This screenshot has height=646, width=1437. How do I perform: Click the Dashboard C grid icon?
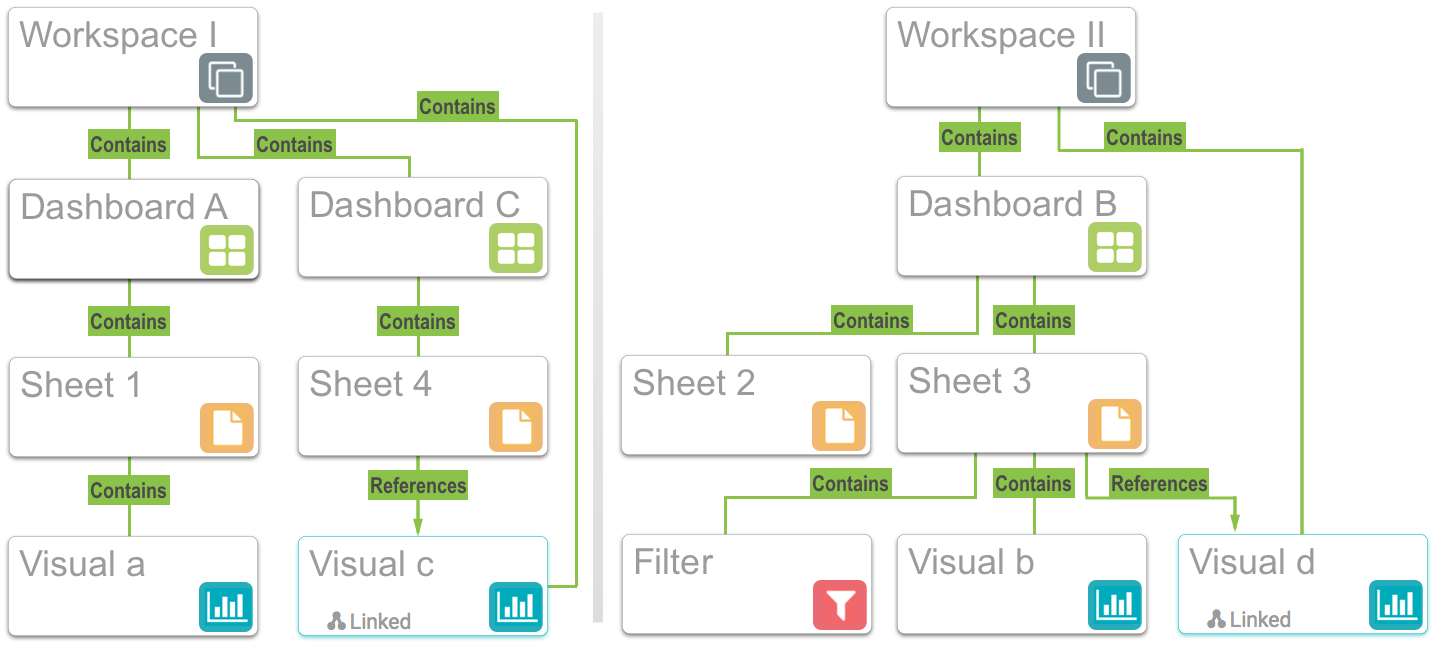click(x=516, y=248)
